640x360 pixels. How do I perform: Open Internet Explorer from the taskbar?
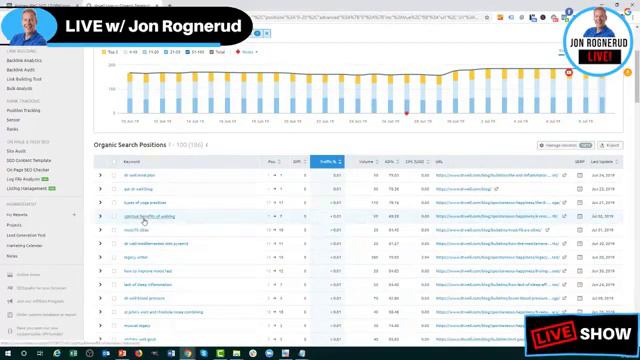coord(57,353)
